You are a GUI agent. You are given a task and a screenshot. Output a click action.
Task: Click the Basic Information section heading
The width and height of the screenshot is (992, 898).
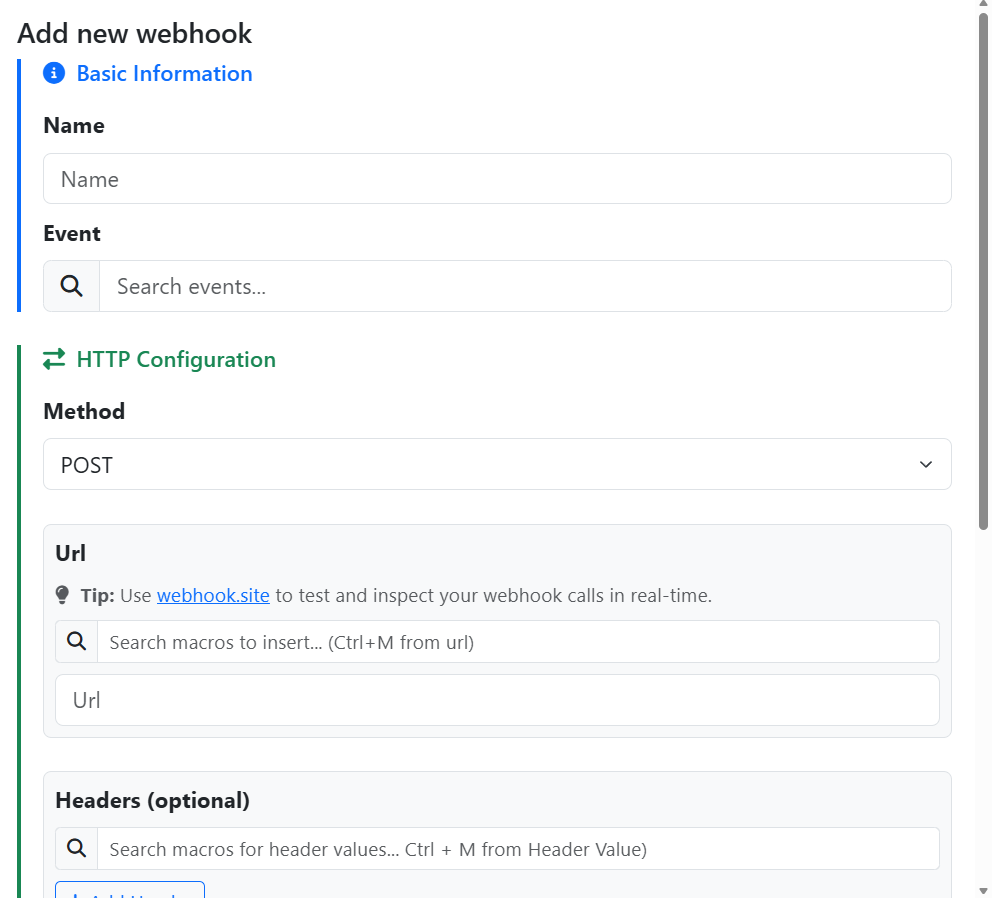[164, 74]
